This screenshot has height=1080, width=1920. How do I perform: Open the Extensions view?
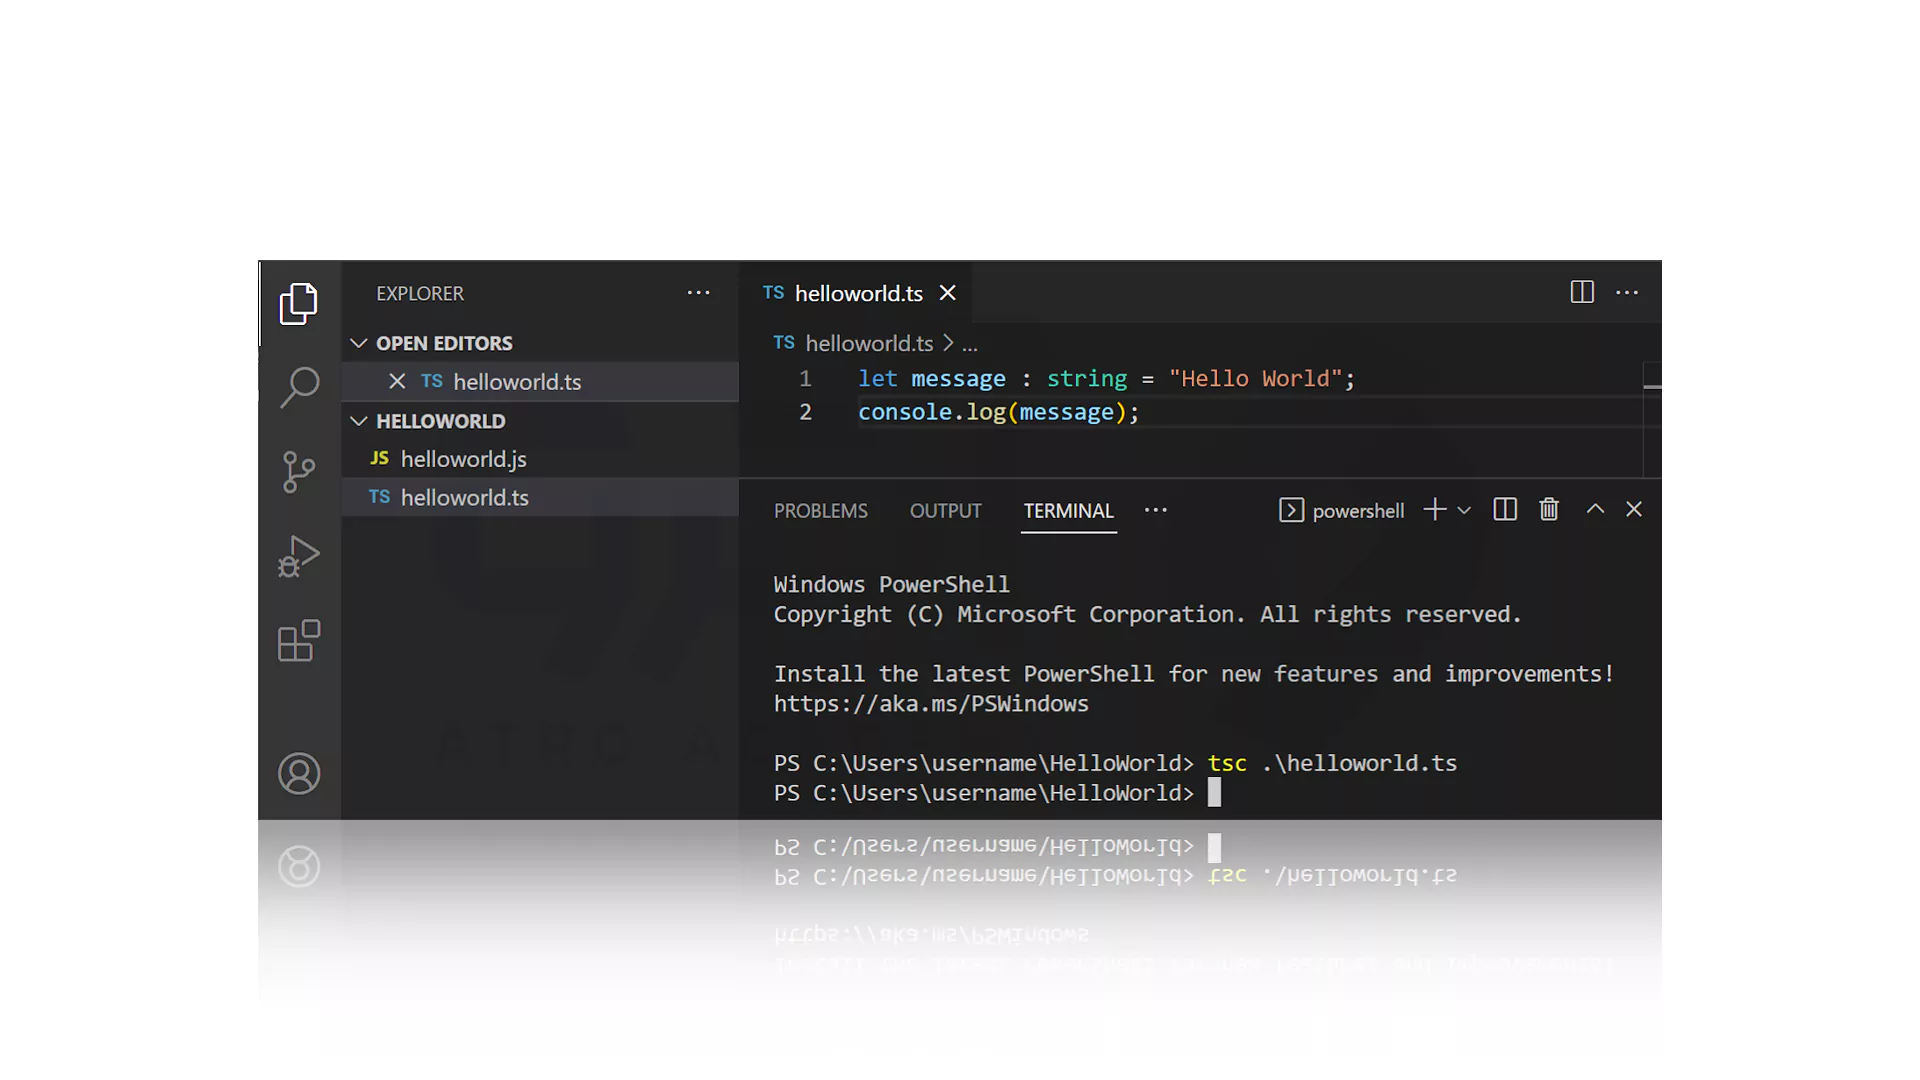tap(298, 641)
